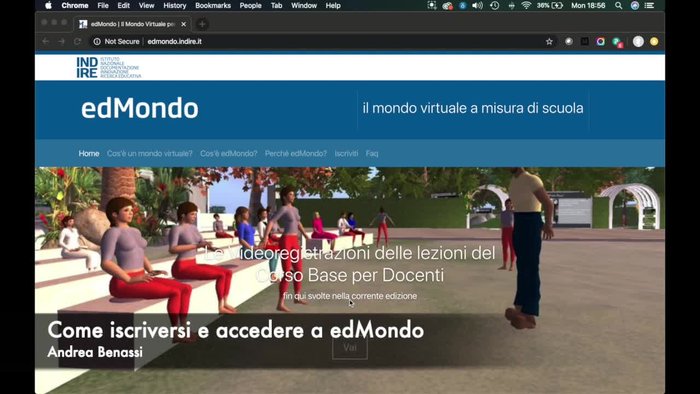Click the black square extension icon
This screenshot has height=394, width=700.
click(x=584, y=41)
